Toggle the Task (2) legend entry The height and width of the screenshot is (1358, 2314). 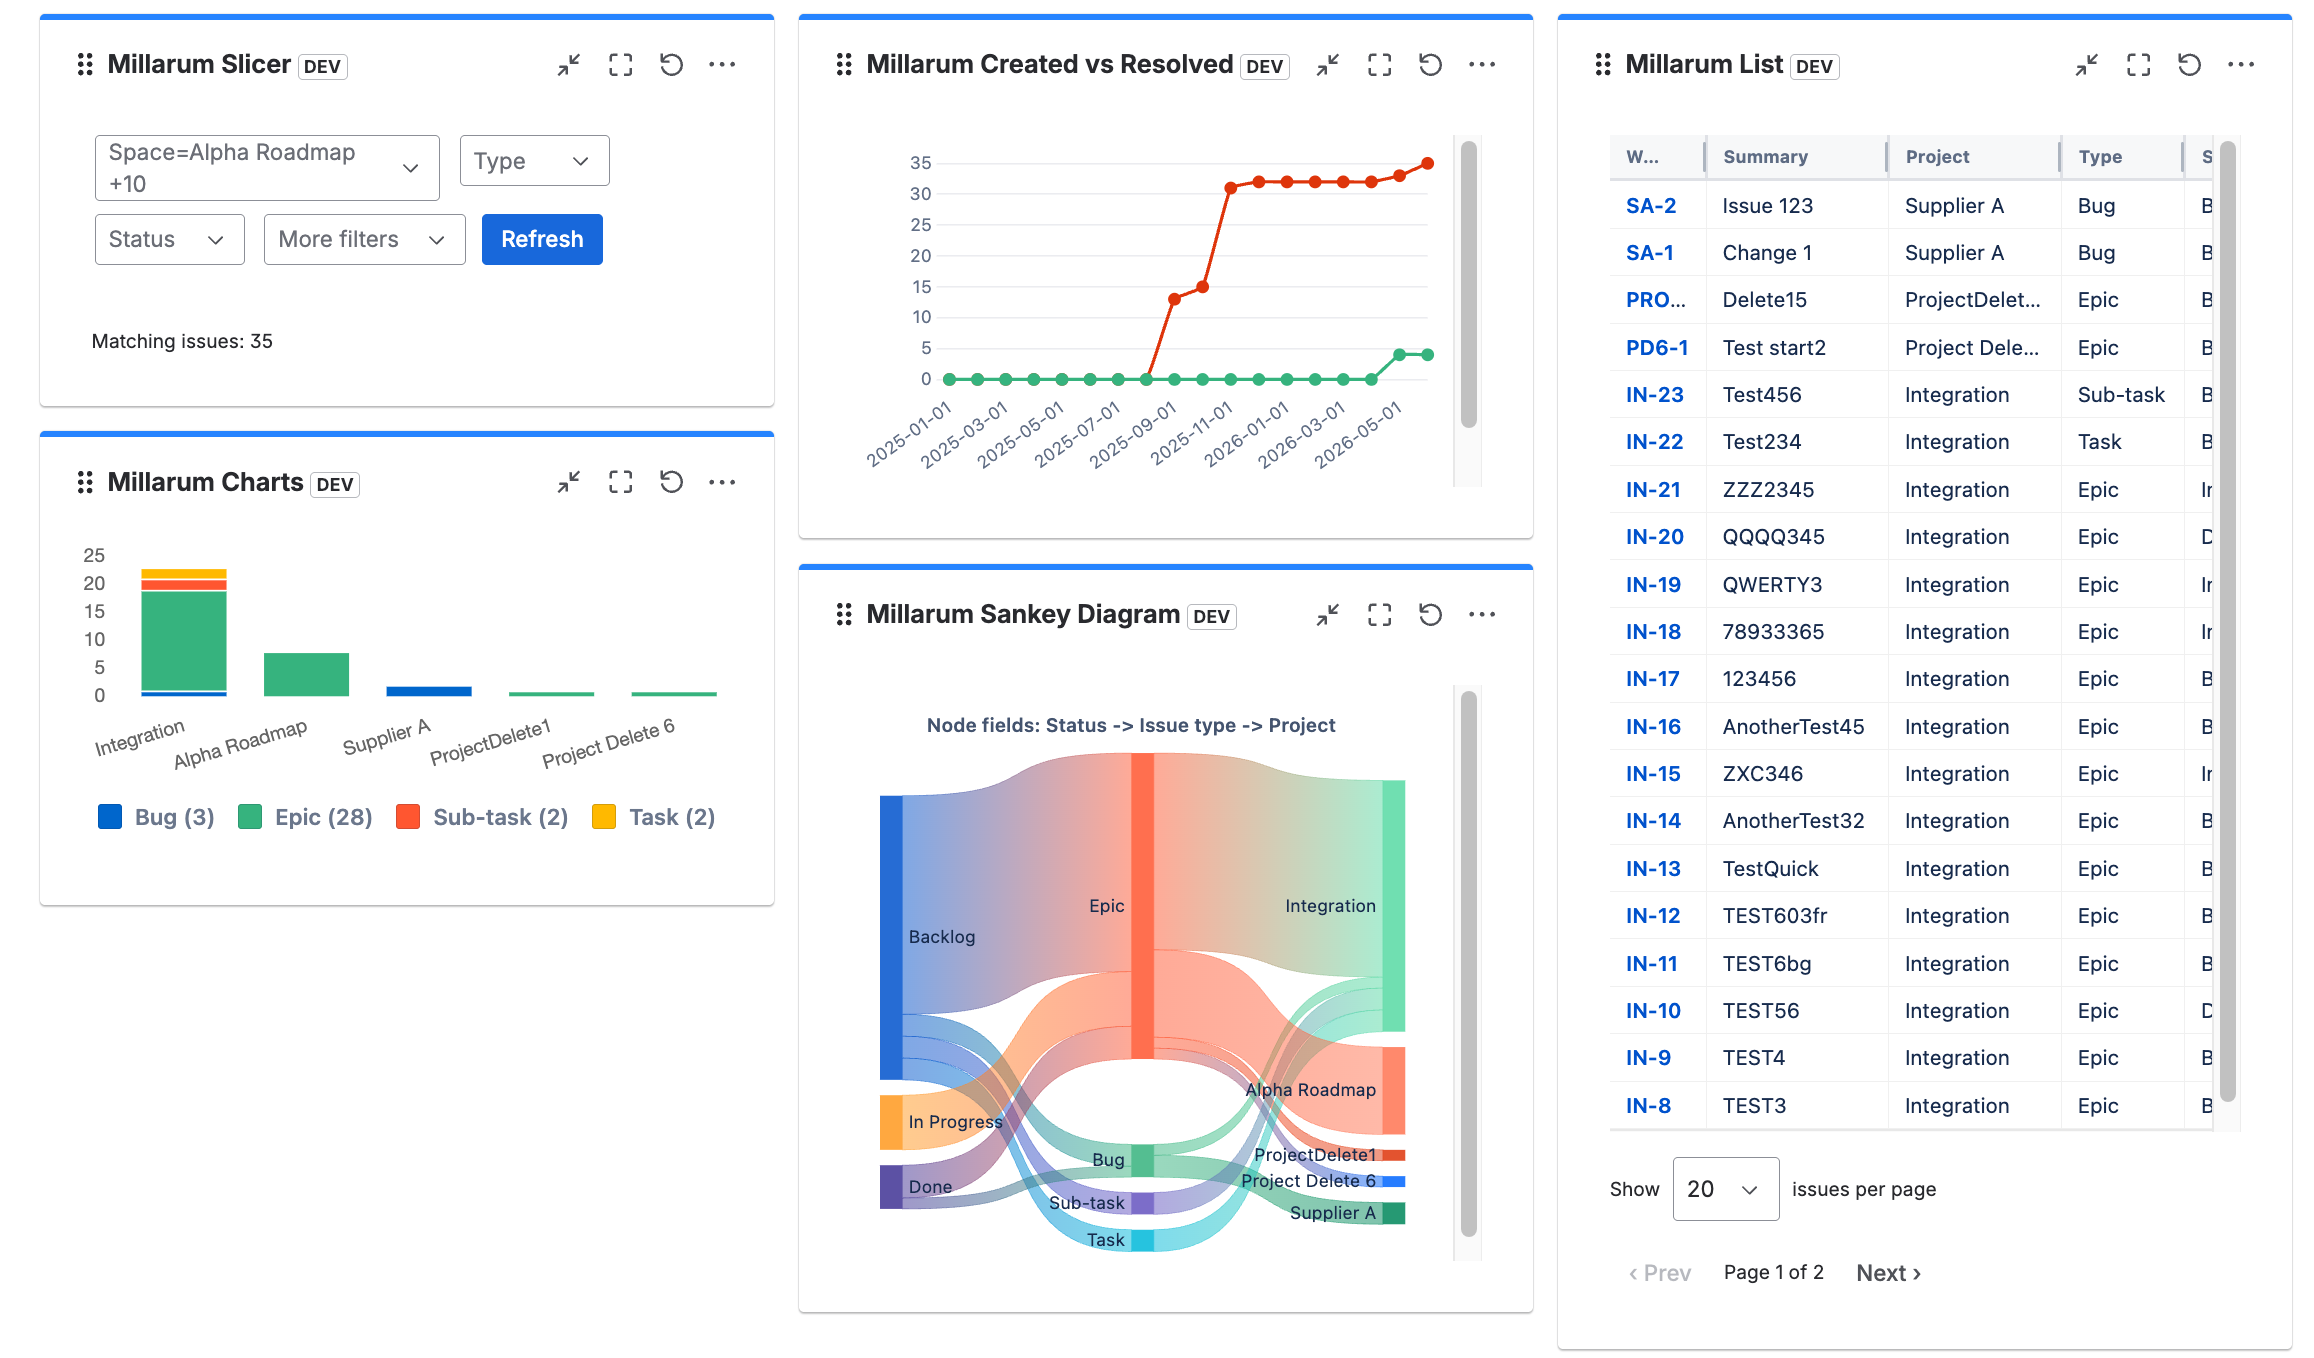(x=654, y=817)
